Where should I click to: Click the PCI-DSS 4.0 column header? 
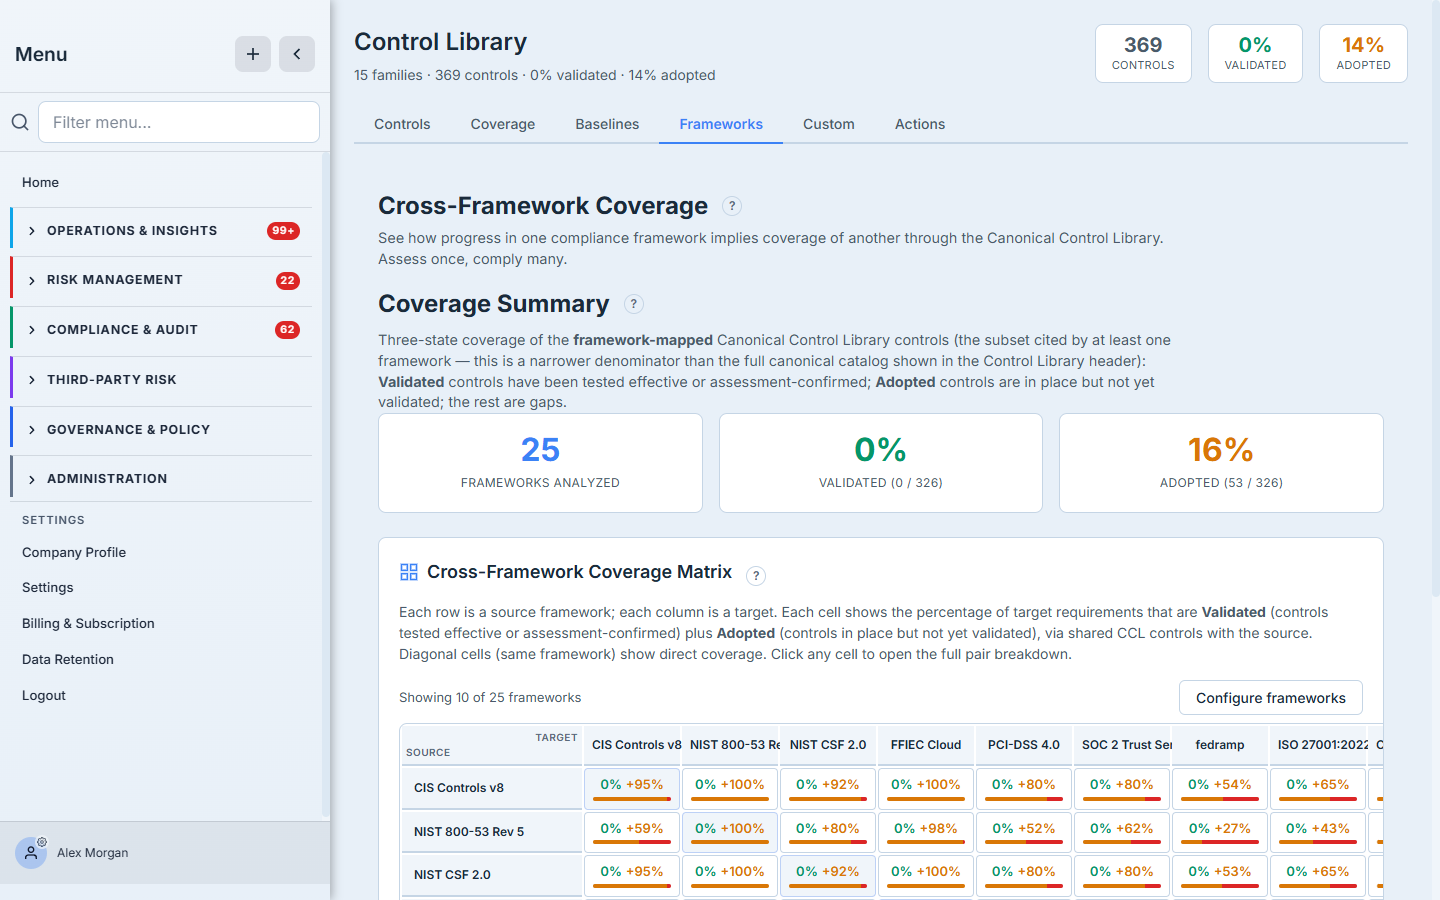pos(1024,745)
